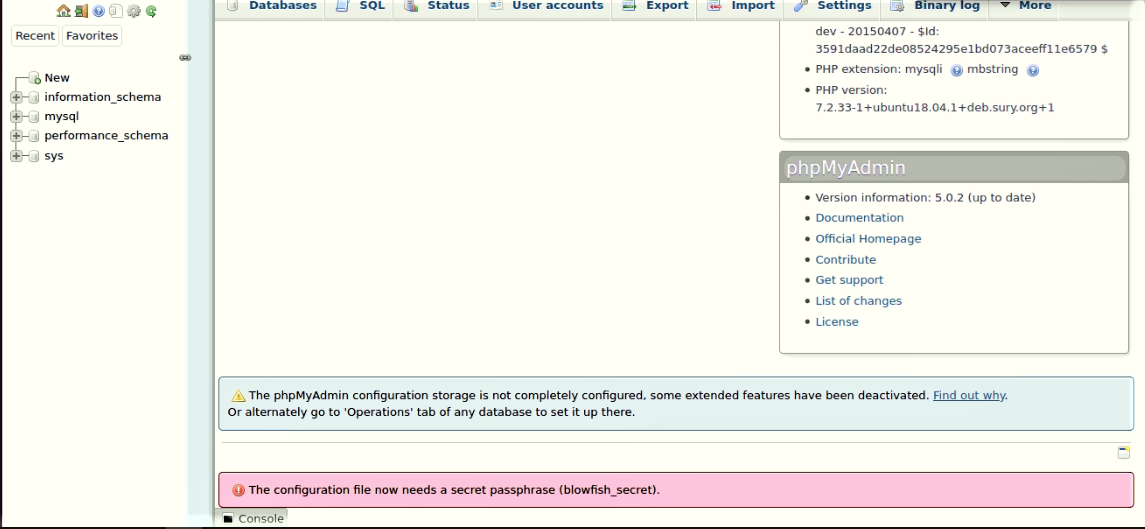Viewport: 1145px width, 529px height.
Task: Click the PHP version value '7.2.33-1+ubuntu18.04.1+deb.sury.org+1'
Action: tap(935, 107)
